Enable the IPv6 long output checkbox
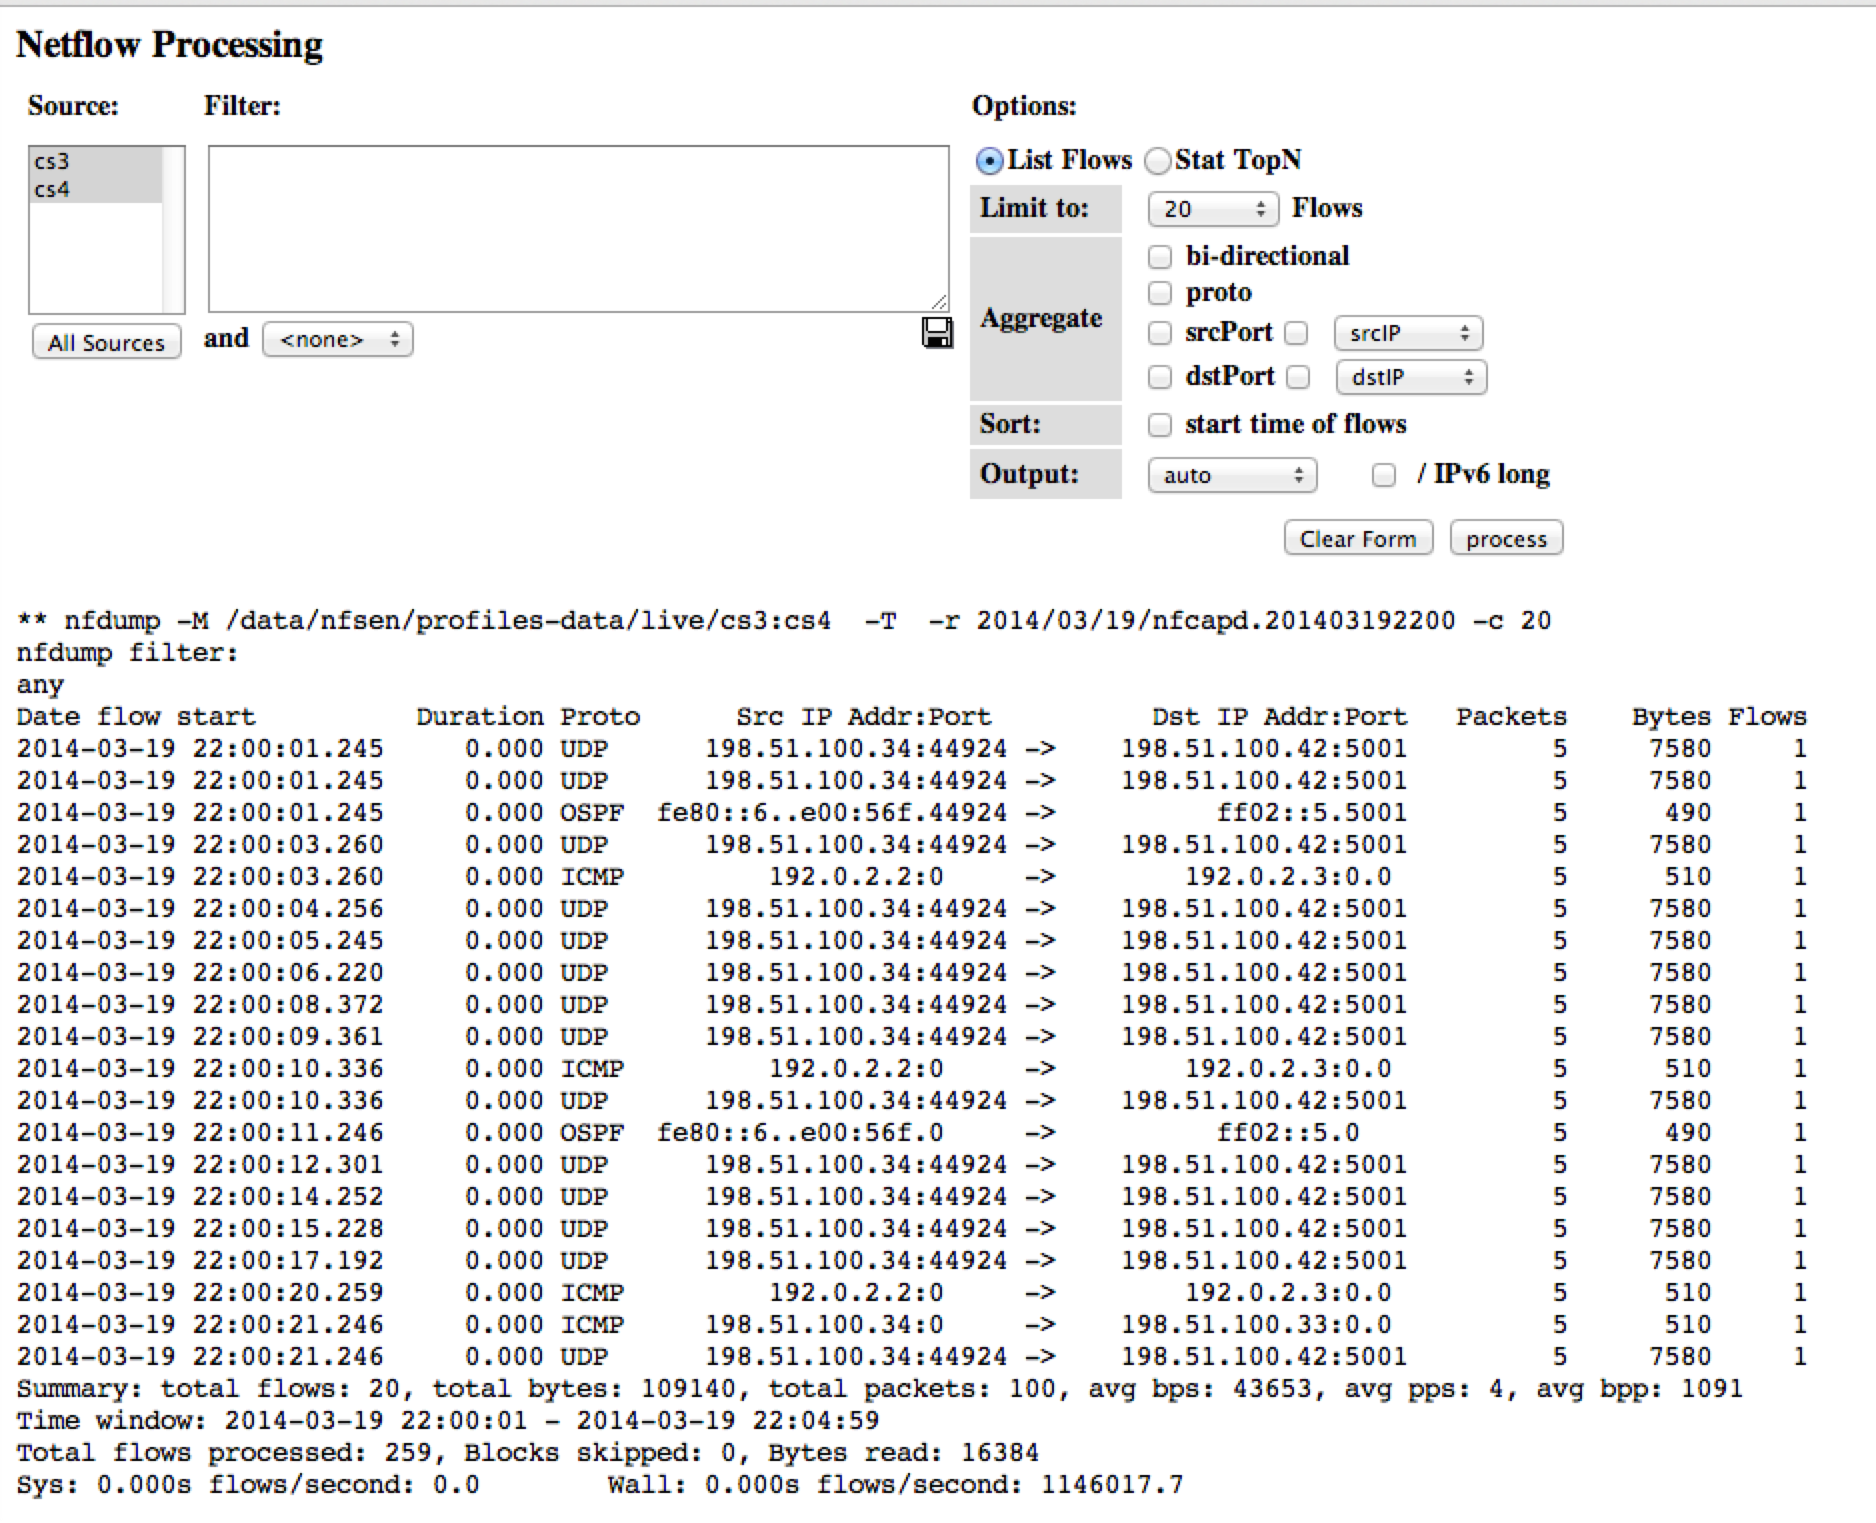1876x1523 pixels. (1384, 475)
